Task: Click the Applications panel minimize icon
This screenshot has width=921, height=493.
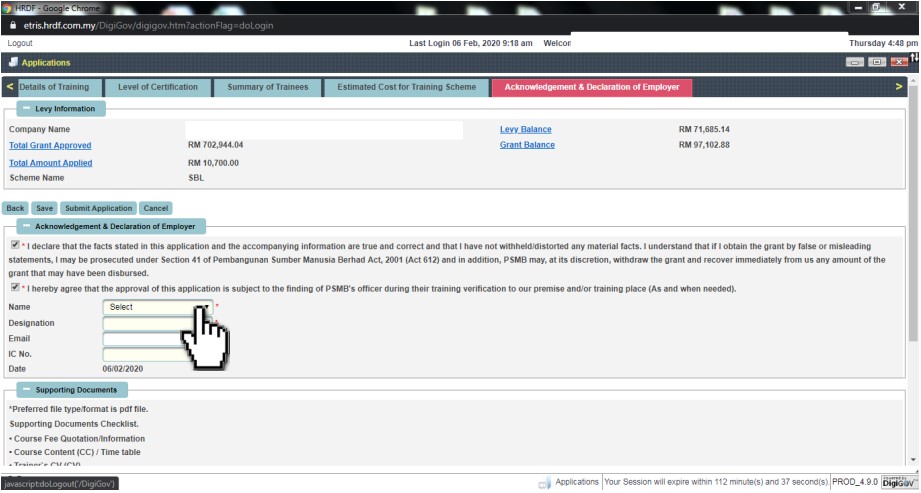Action: (x=853, y=62)
